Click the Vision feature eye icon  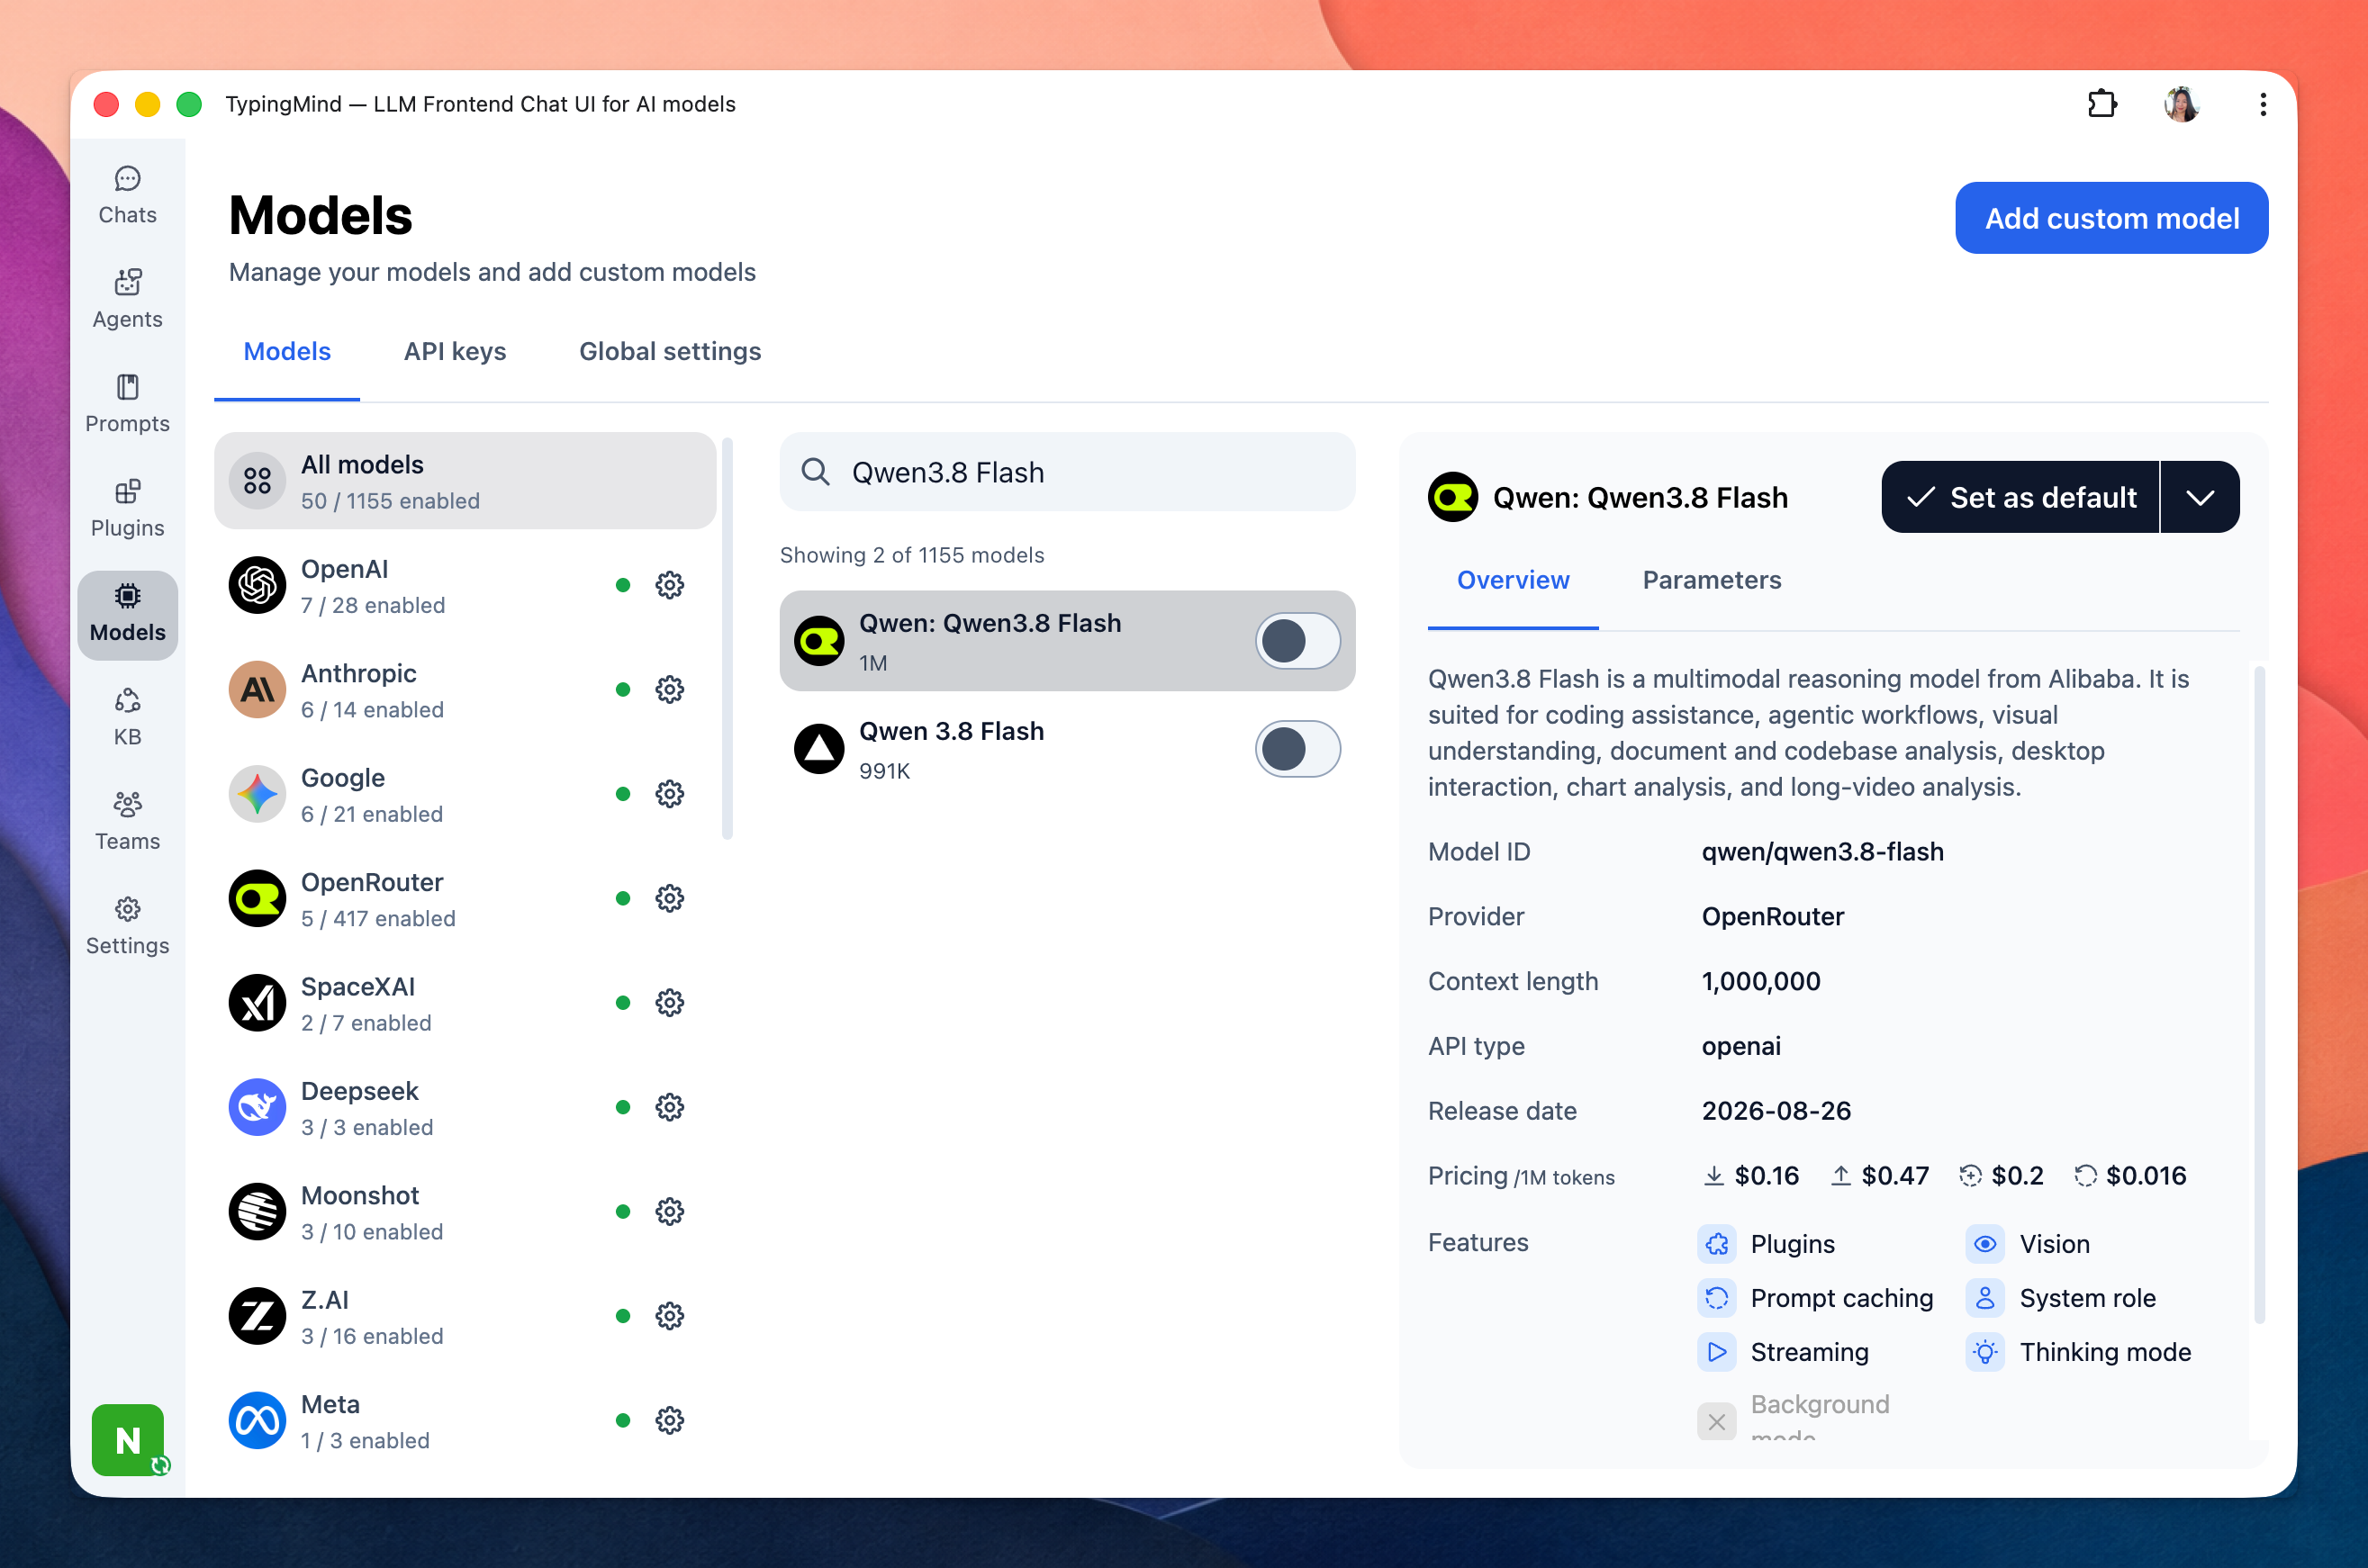click(1985, 1244)
